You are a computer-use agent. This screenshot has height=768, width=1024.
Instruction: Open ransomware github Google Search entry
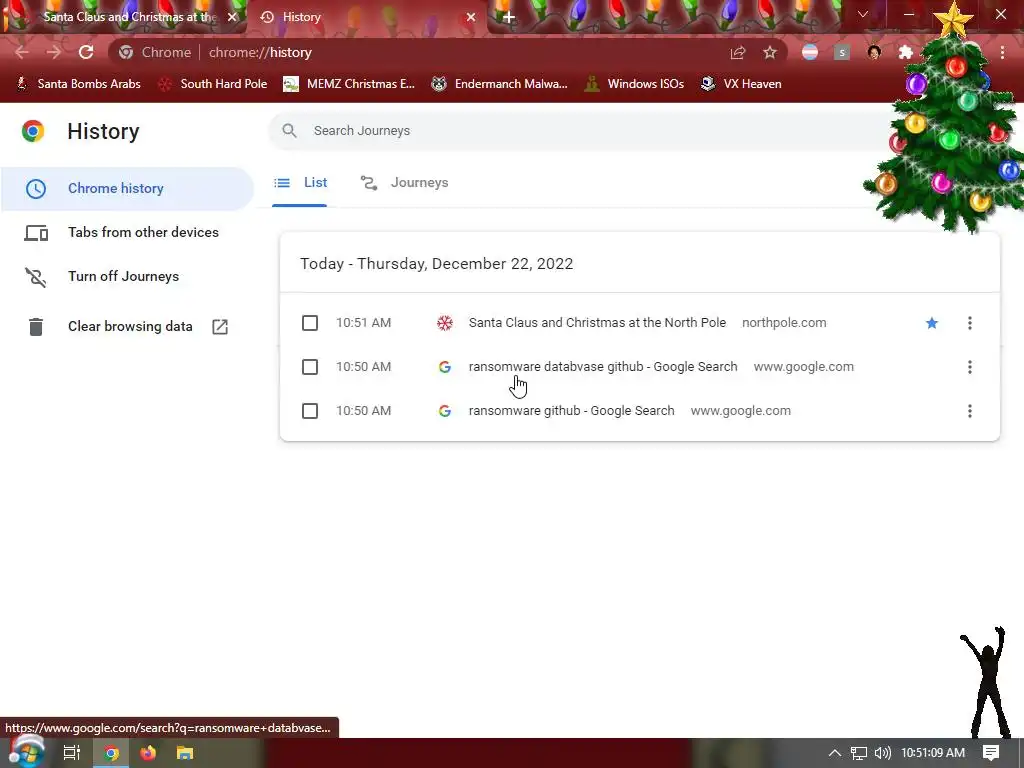point(571,411)
